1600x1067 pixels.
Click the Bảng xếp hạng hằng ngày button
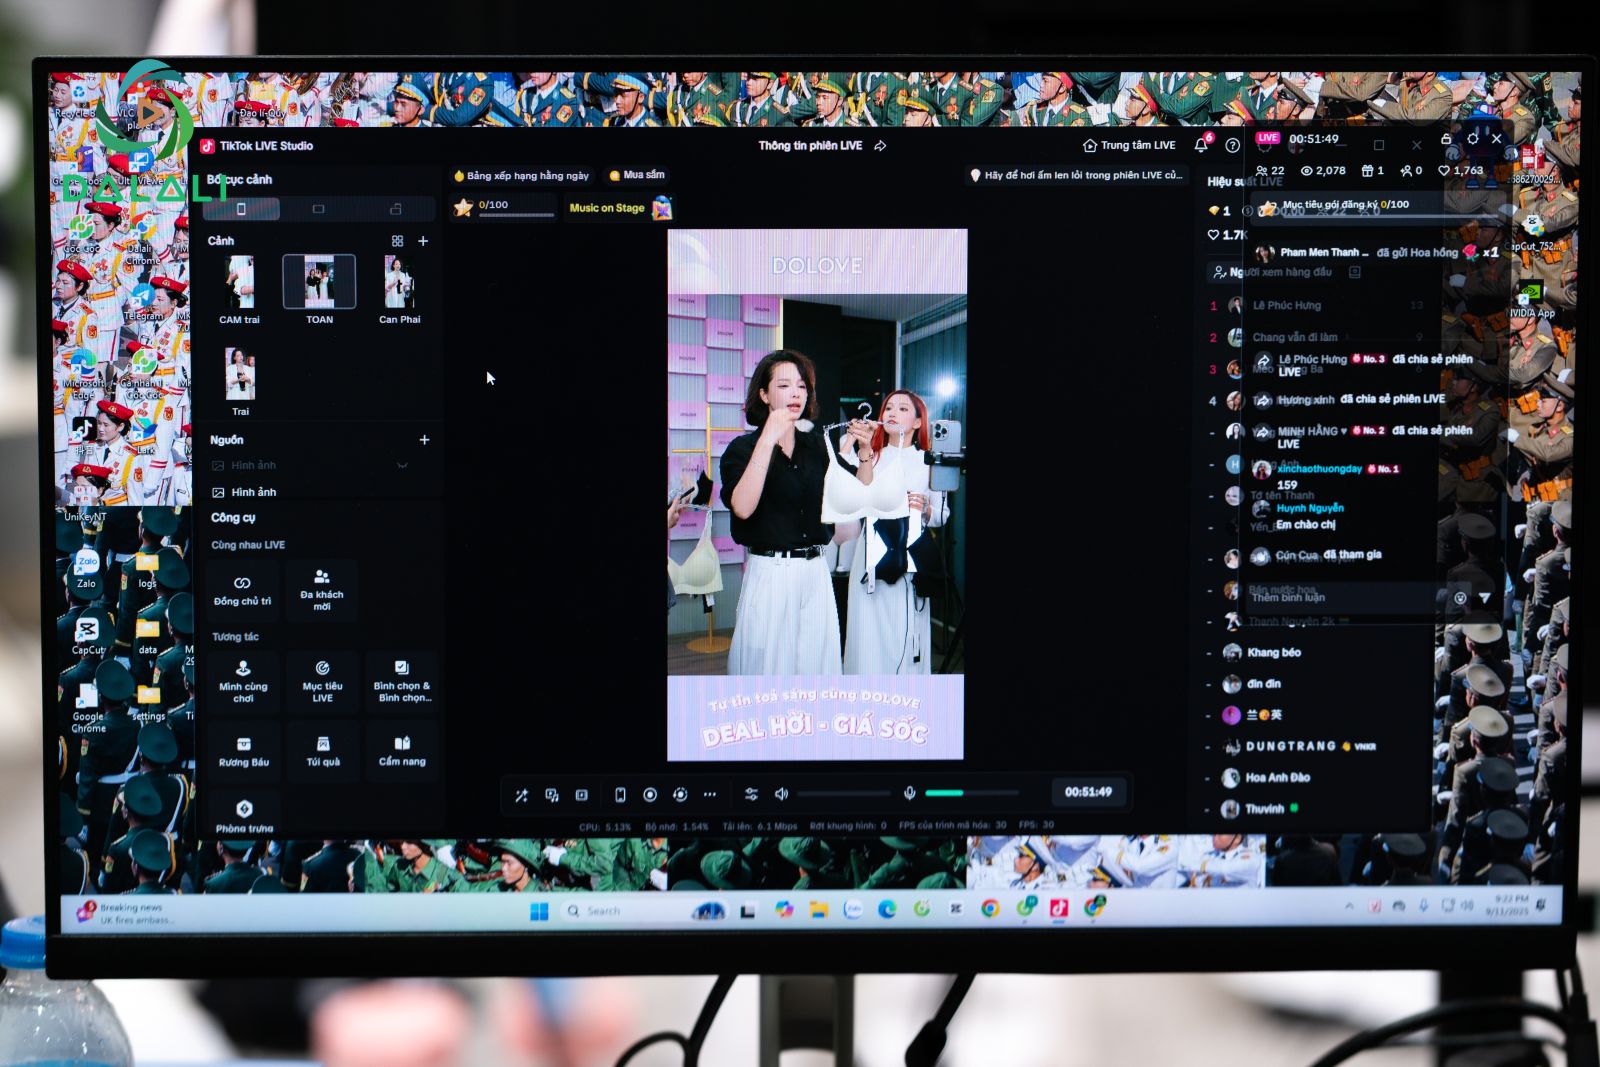(521, 176)
